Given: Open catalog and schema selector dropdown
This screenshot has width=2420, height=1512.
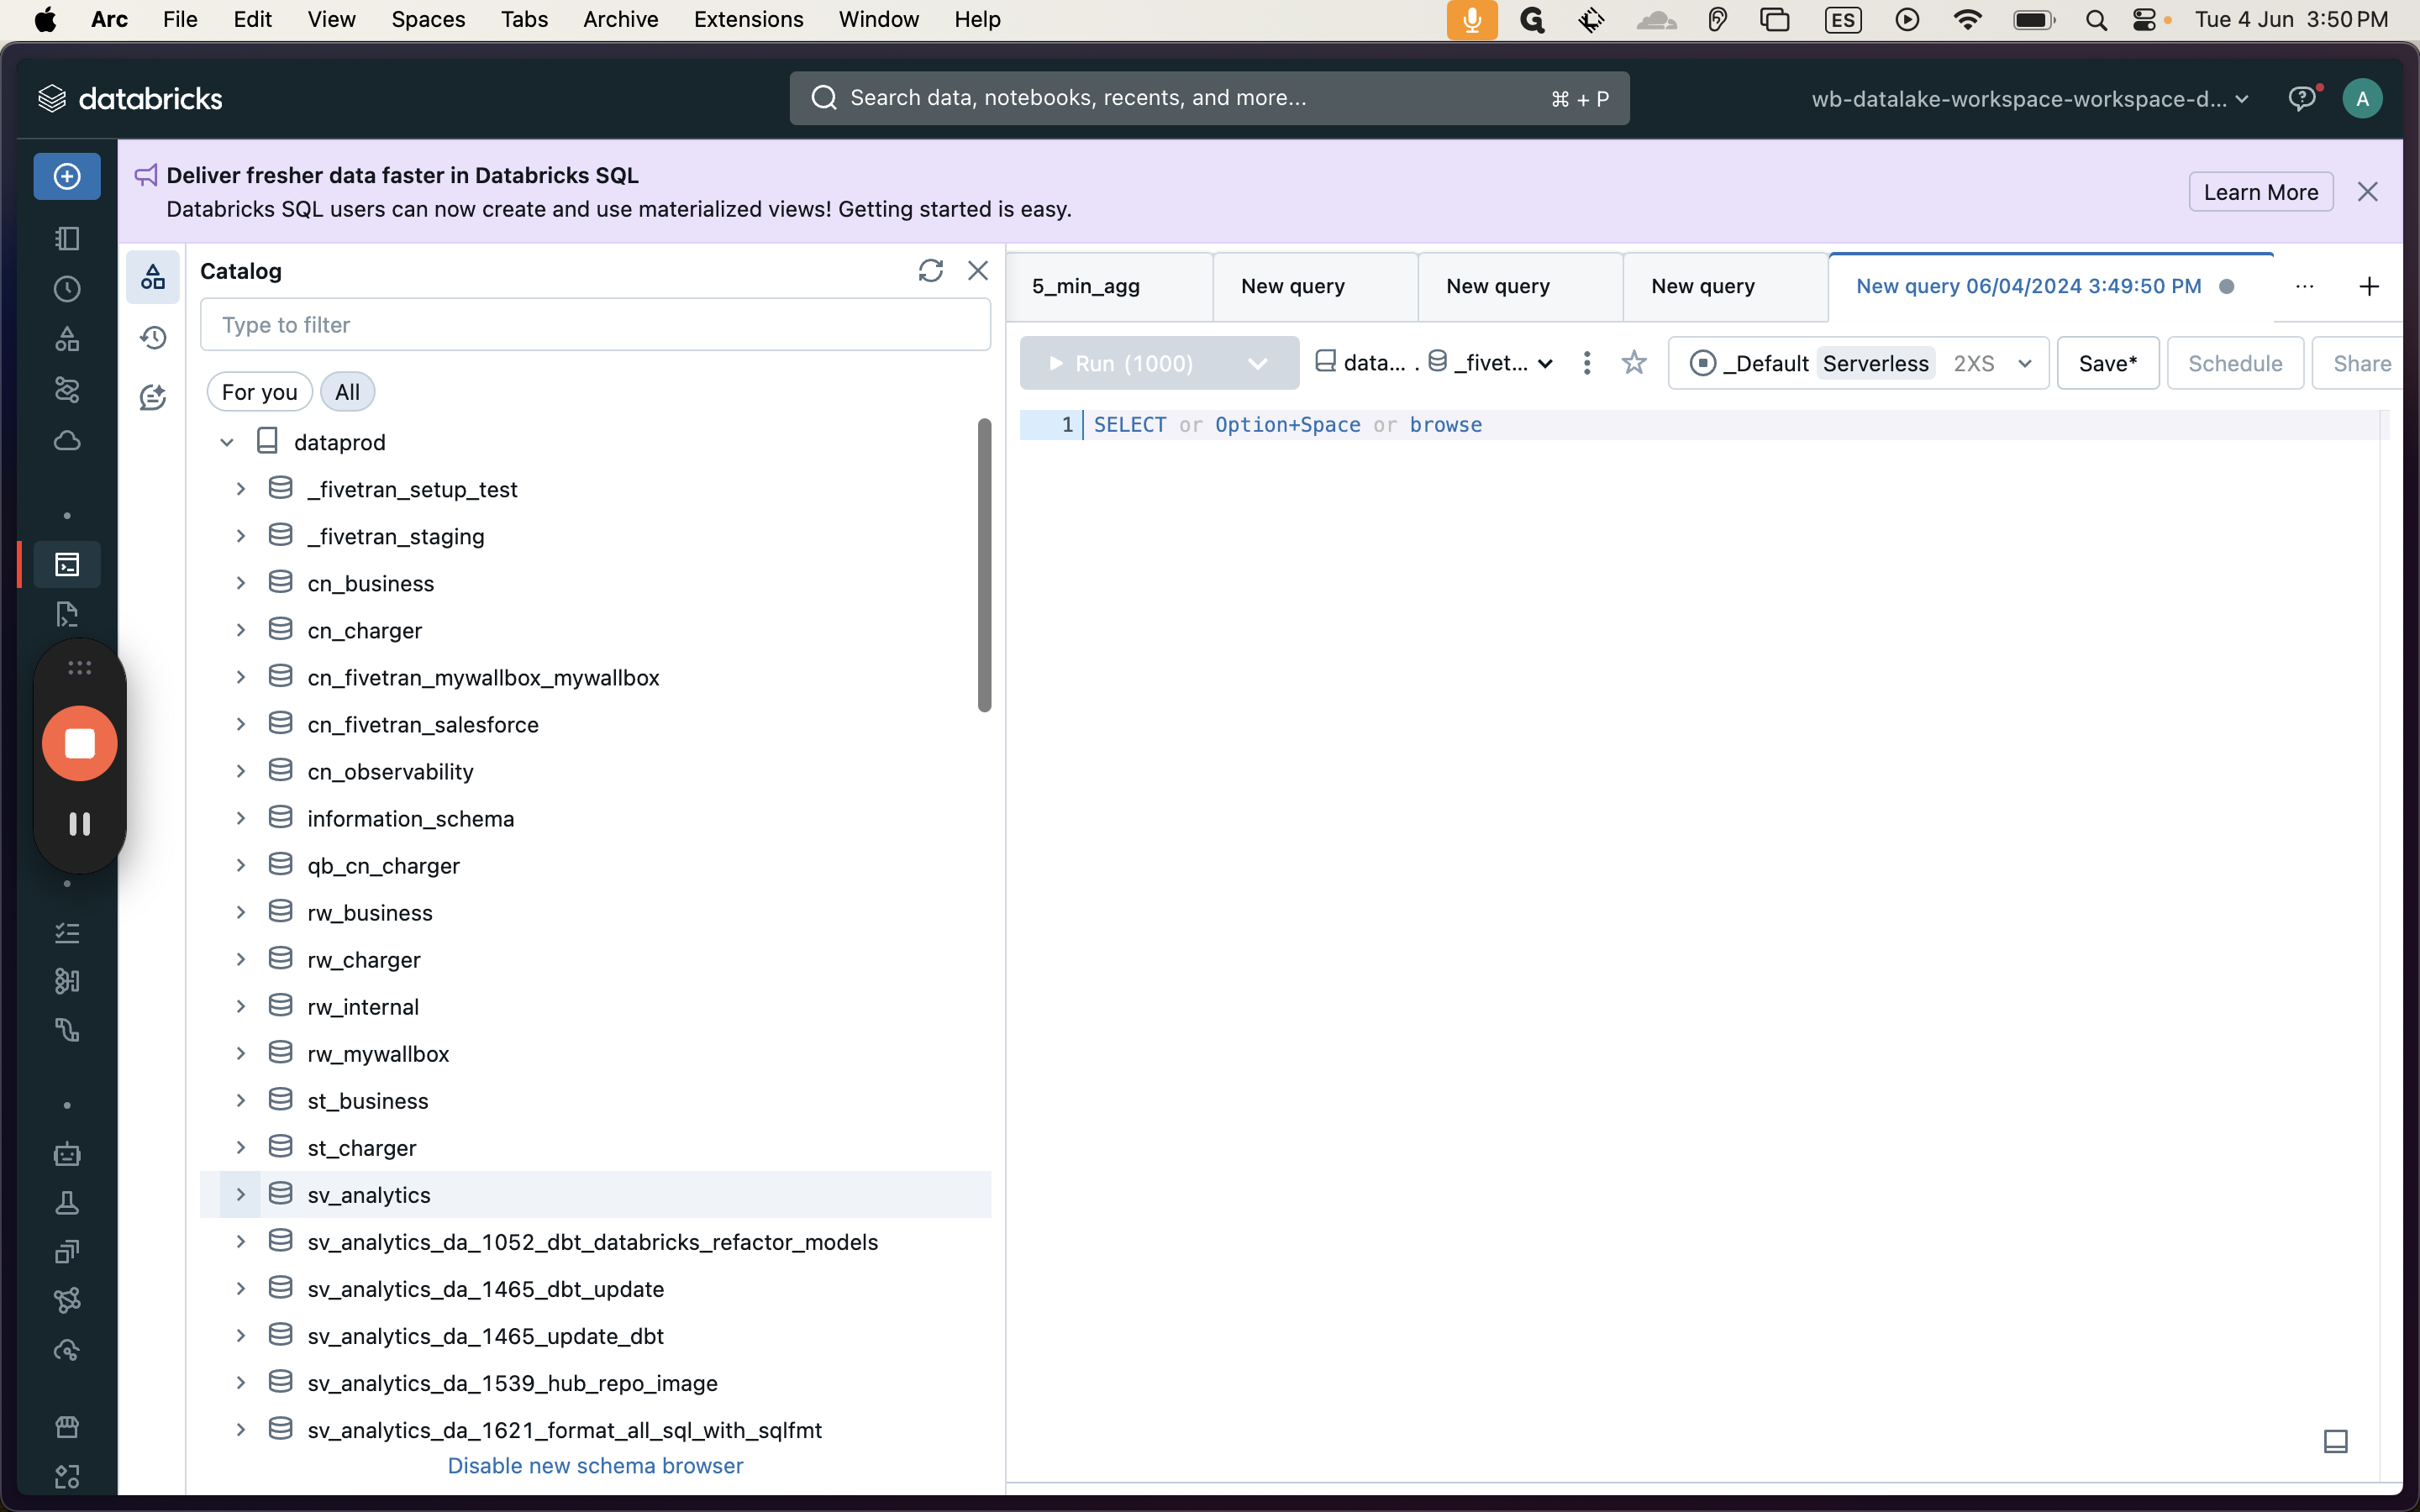Looking at the screenshot, I should coord(1435,363).
